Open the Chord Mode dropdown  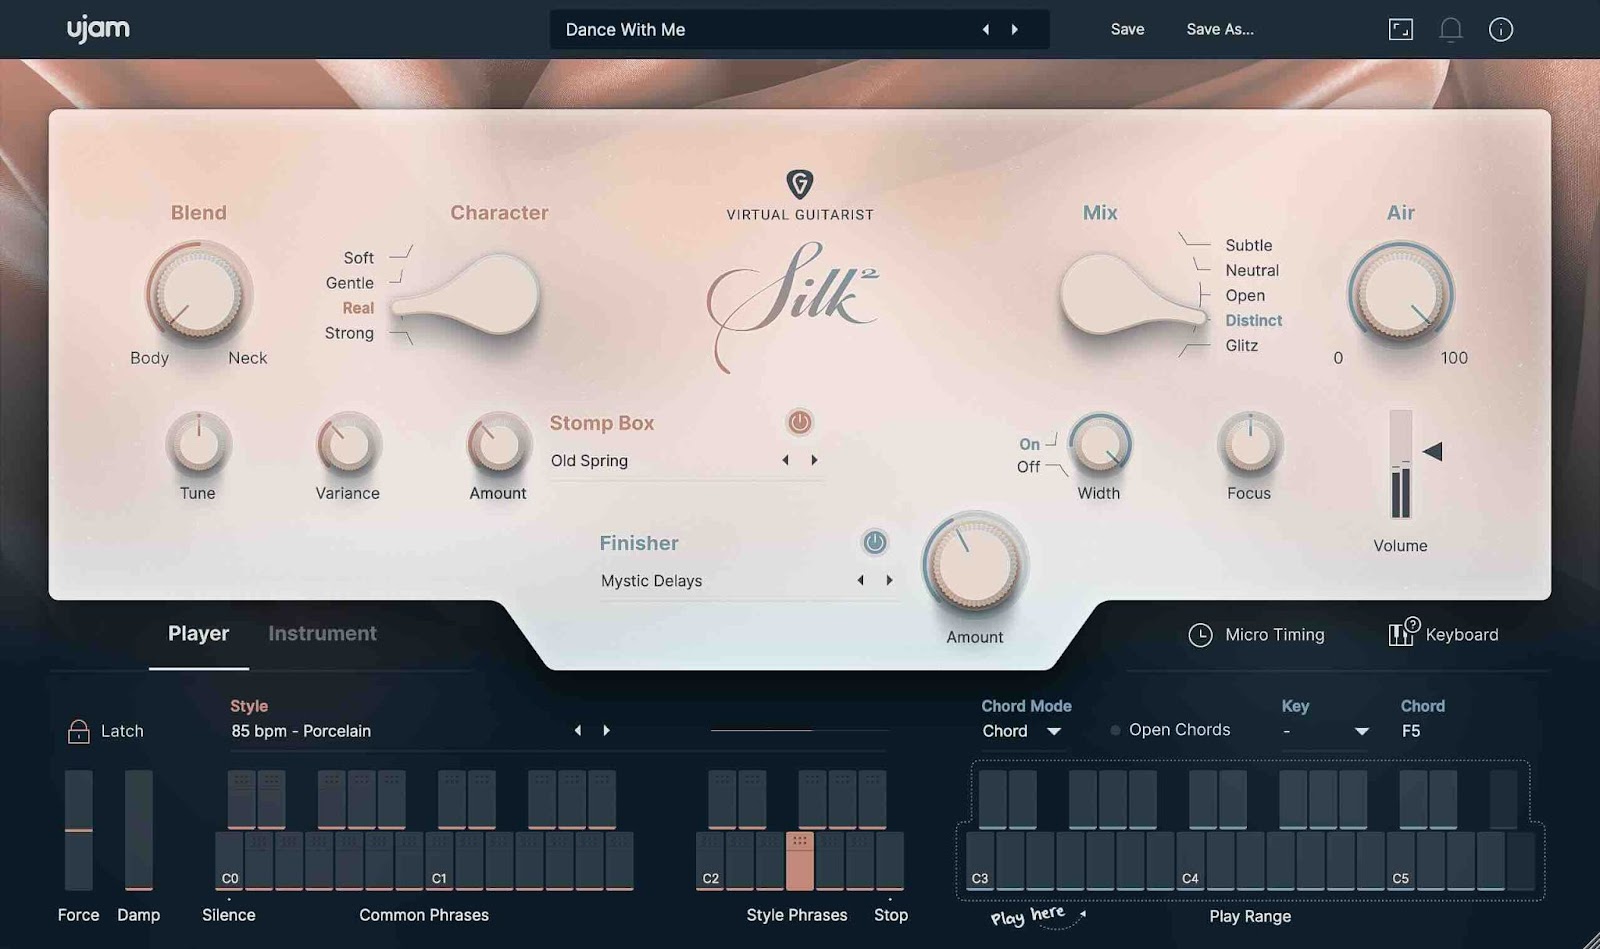click(x=1020, y=731)
